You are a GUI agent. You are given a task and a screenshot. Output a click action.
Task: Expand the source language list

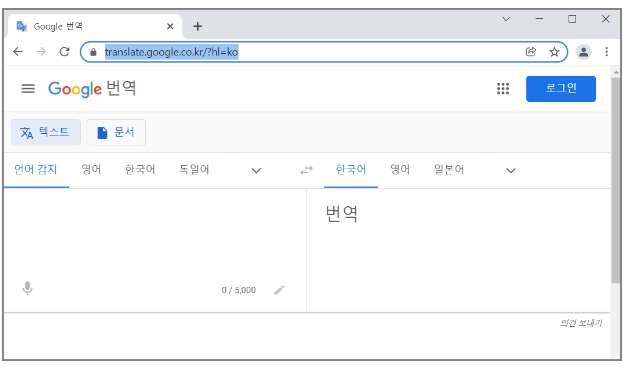(x=256, y=170)
